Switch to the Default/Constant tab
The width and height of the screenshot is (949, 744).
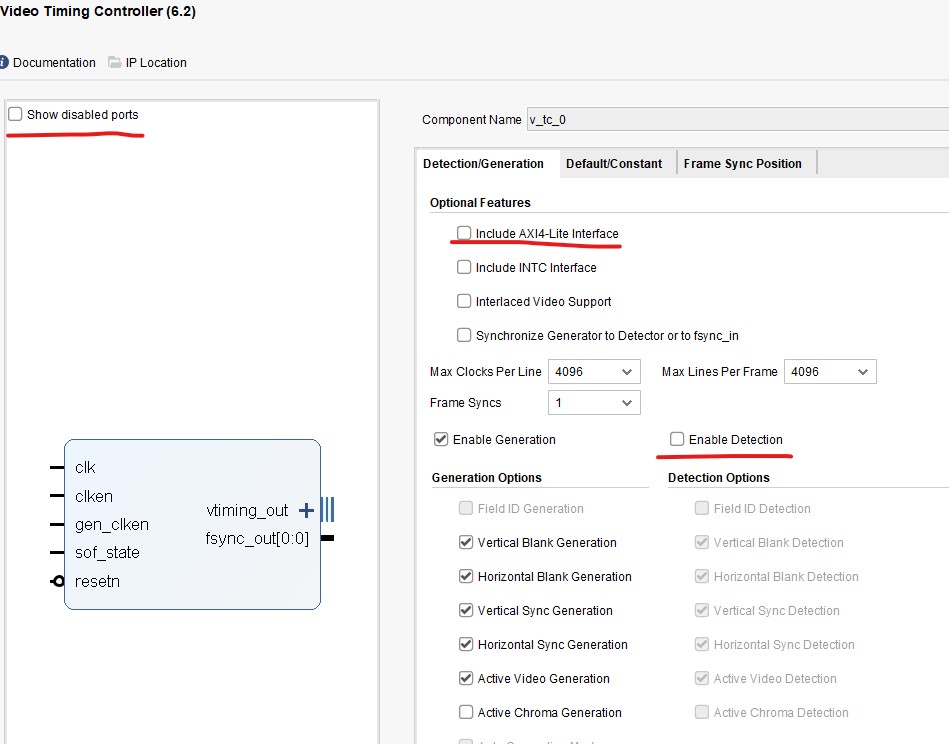[614, 164]
